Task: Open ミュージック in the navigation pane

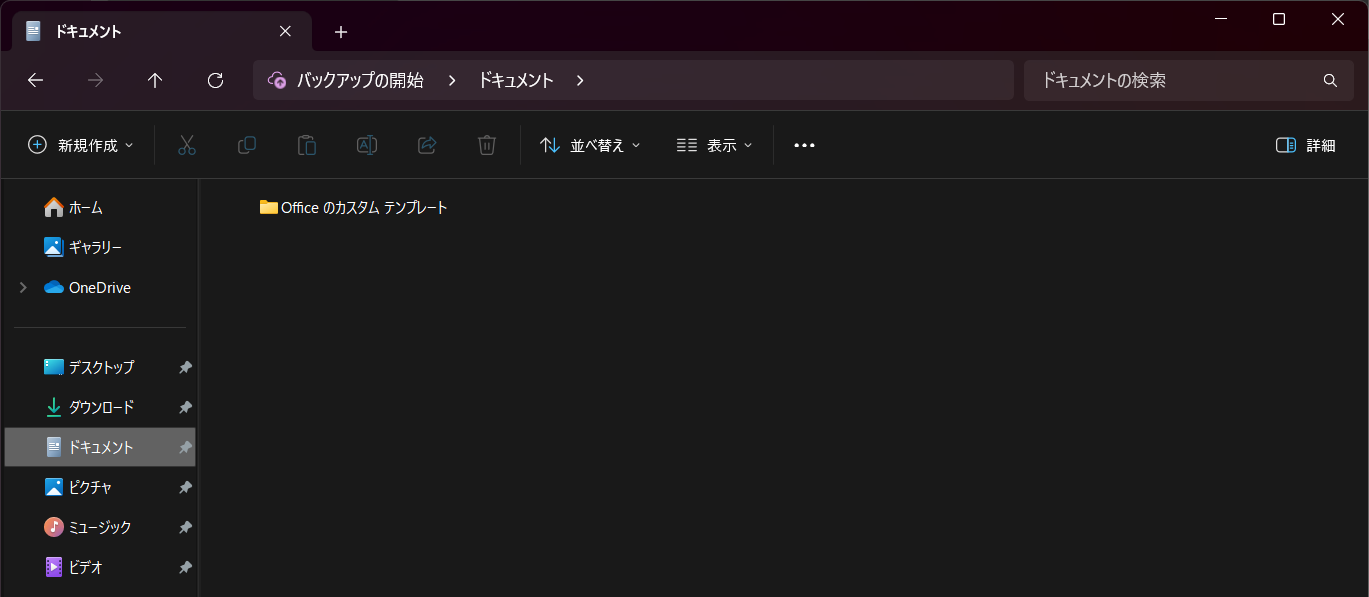Action: tap(100, 527)
